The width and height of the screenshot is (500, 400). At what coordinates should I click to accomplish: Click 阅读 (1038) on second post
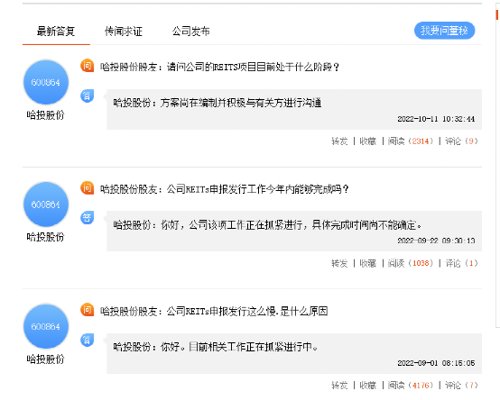click(410, 263)
